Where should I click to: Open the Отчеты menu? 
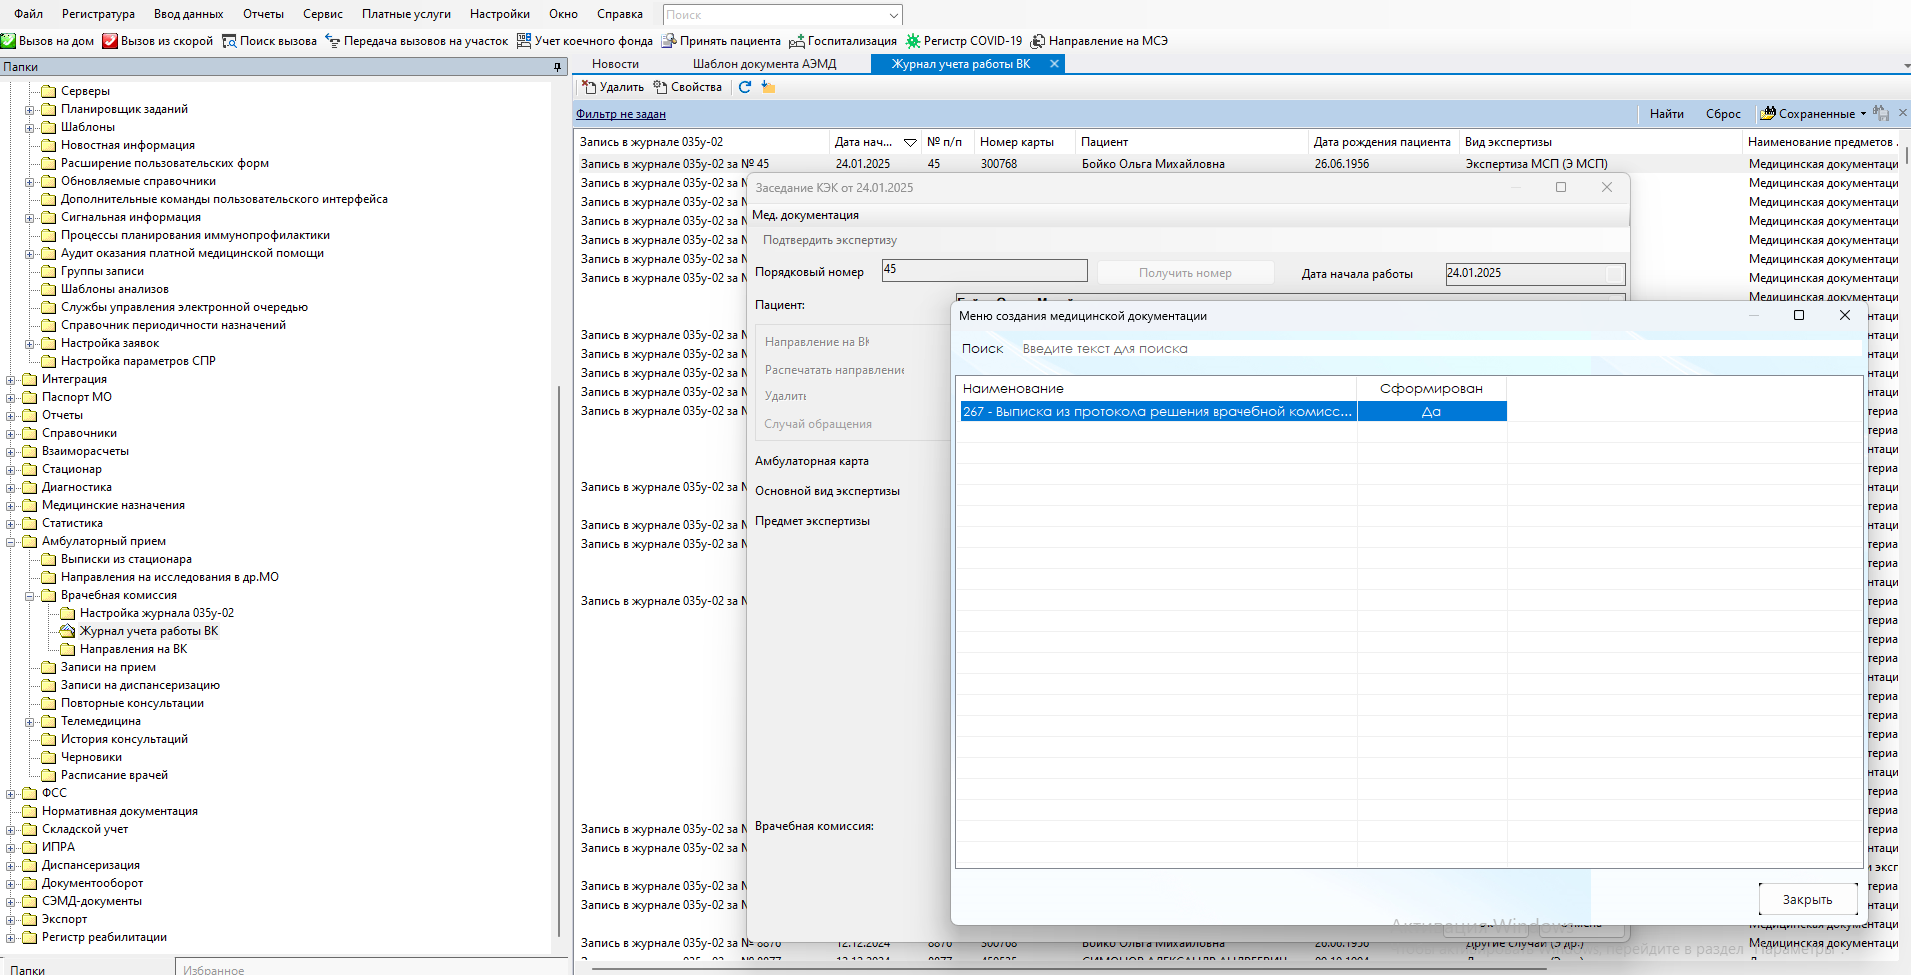coord(263,14)
